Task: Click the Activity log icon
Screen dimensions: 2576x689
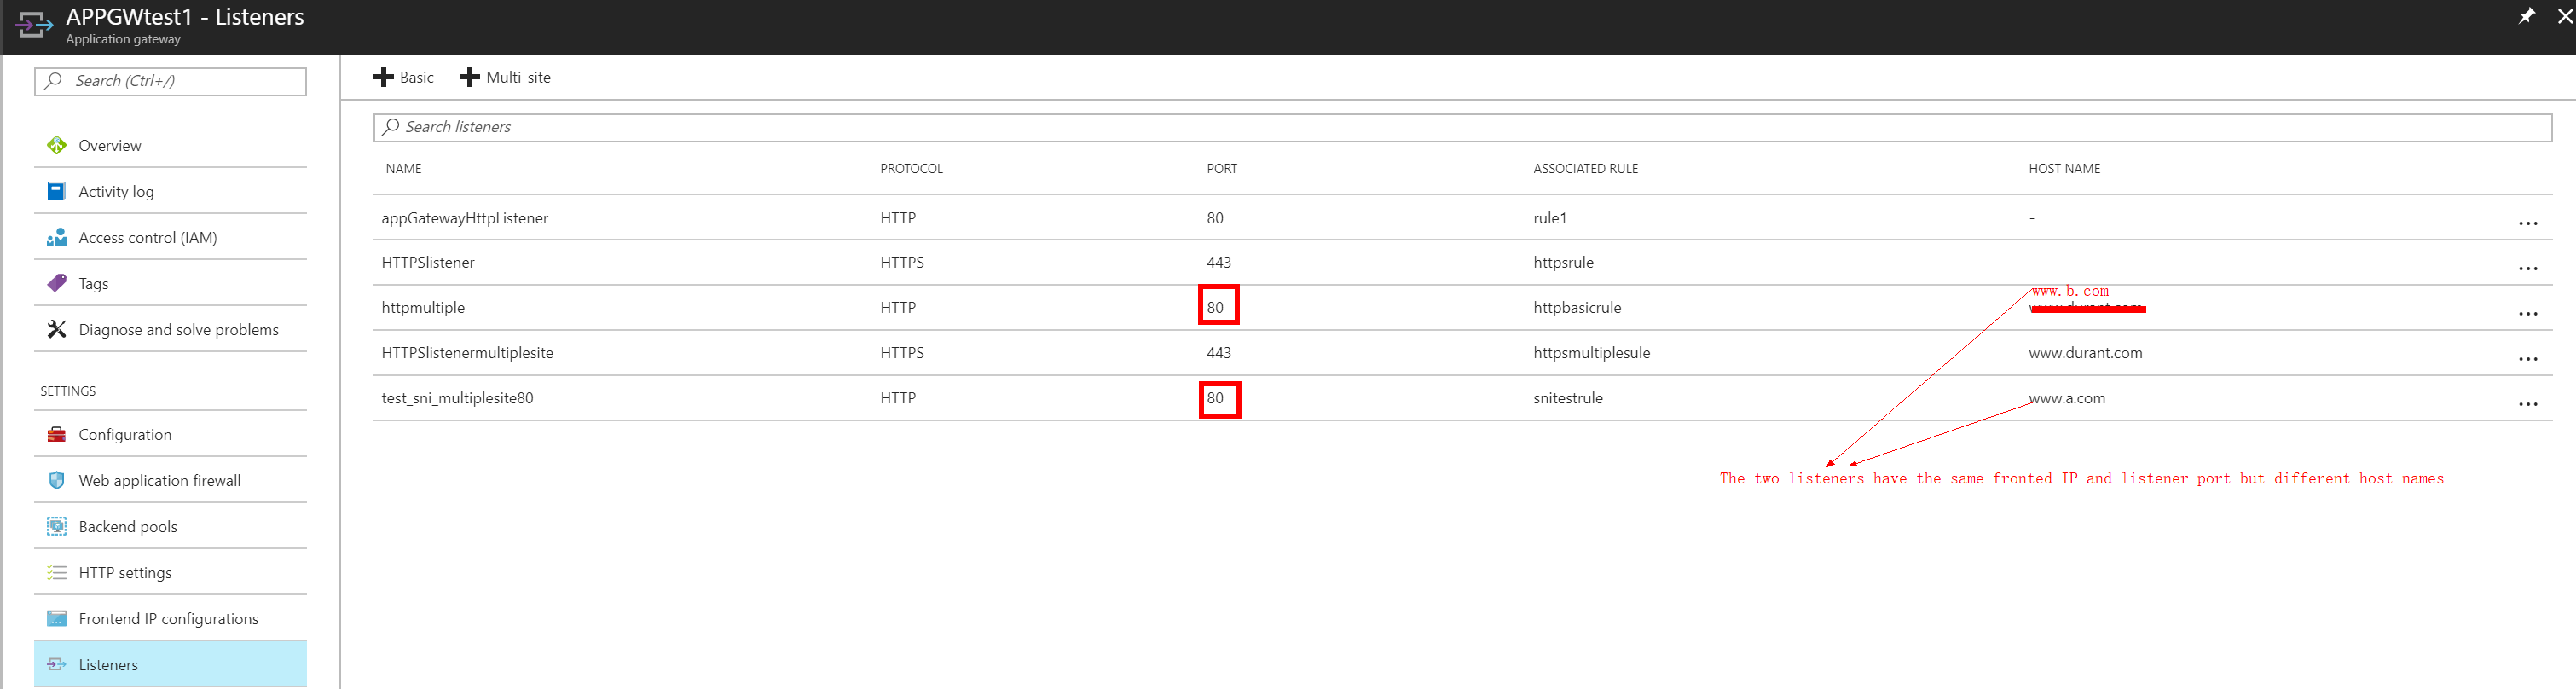Action: point(57,191)
